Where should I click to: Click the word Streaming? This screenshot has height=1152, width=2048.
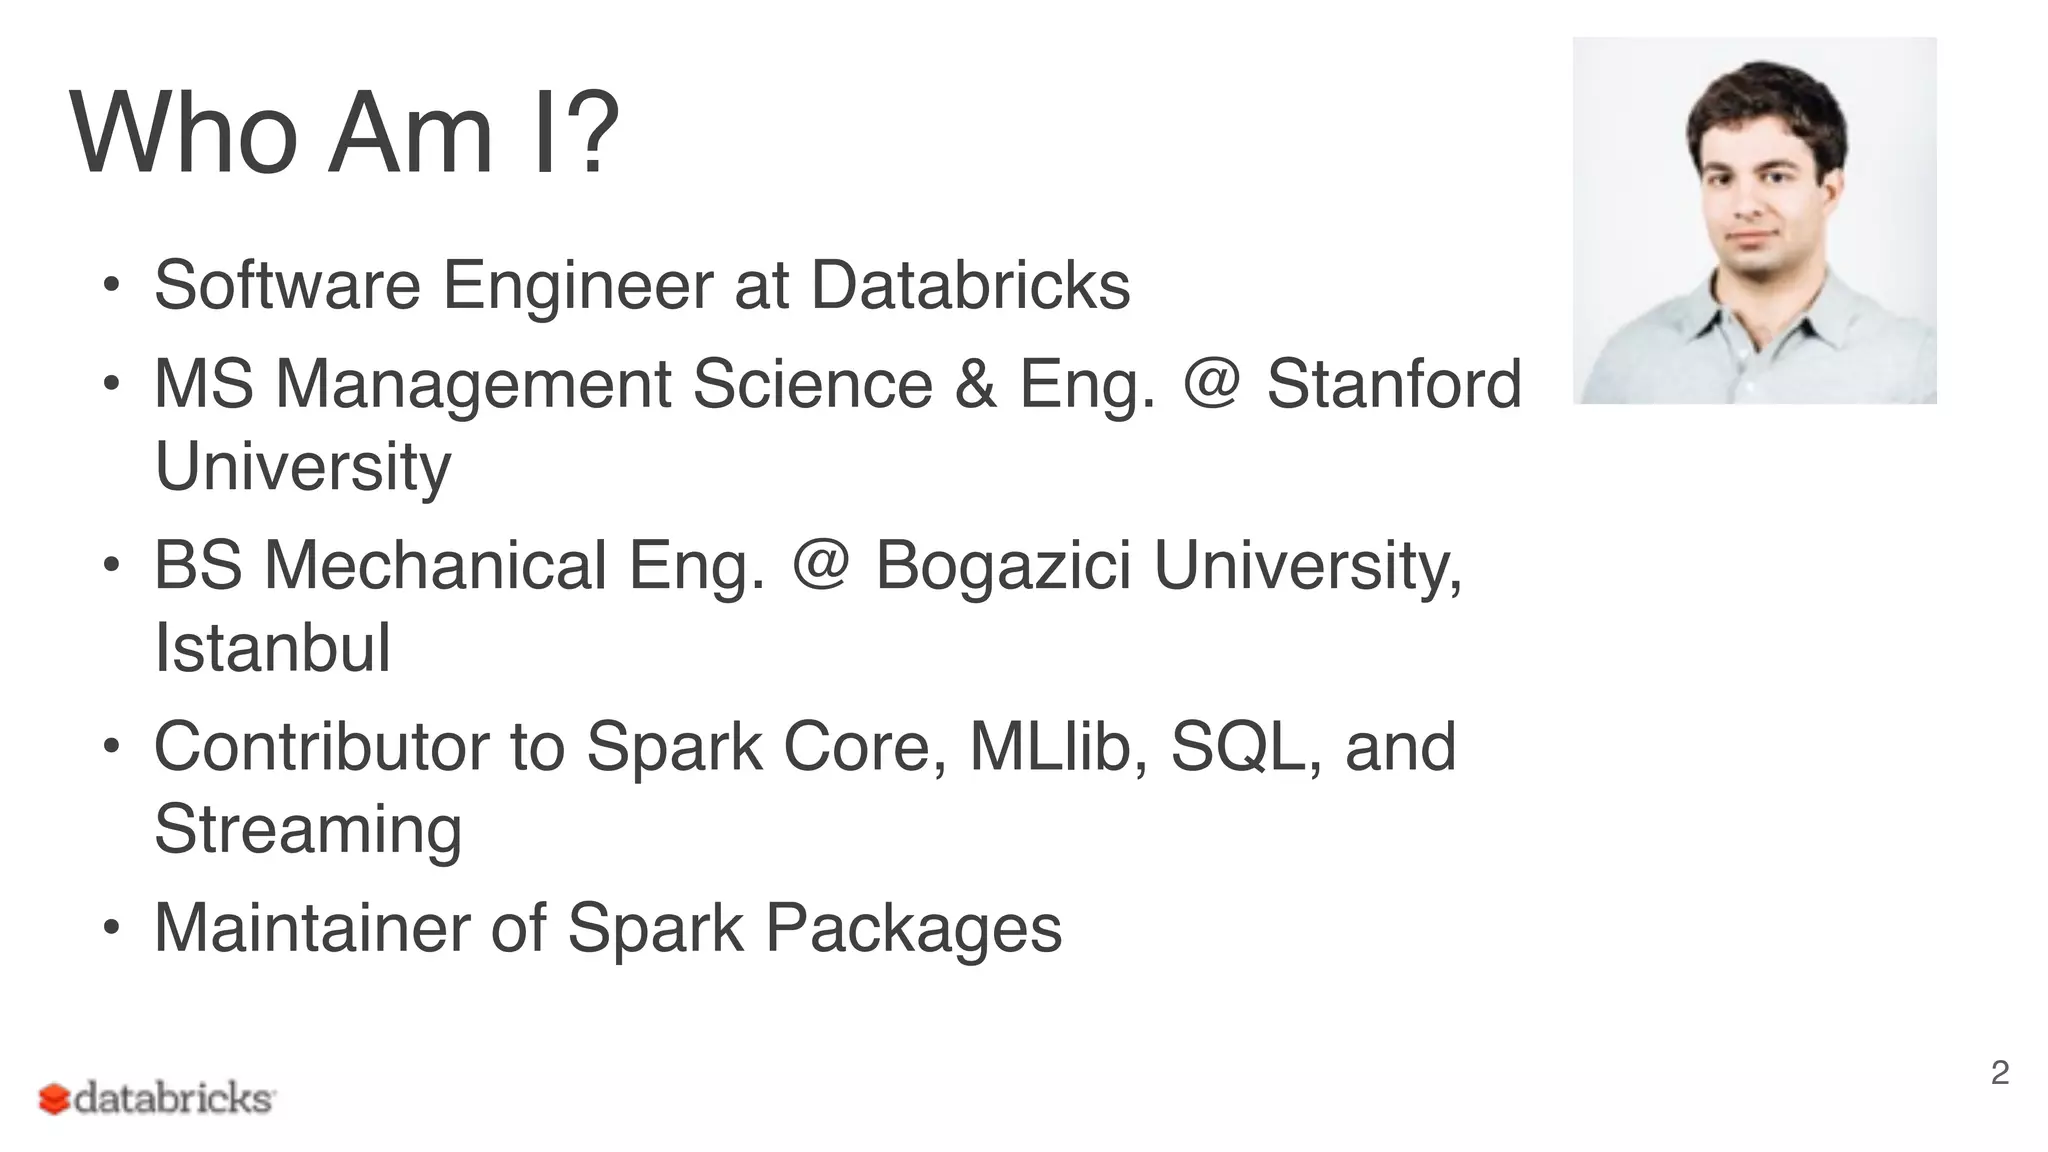pyautogui.click(x=308, y=830)
